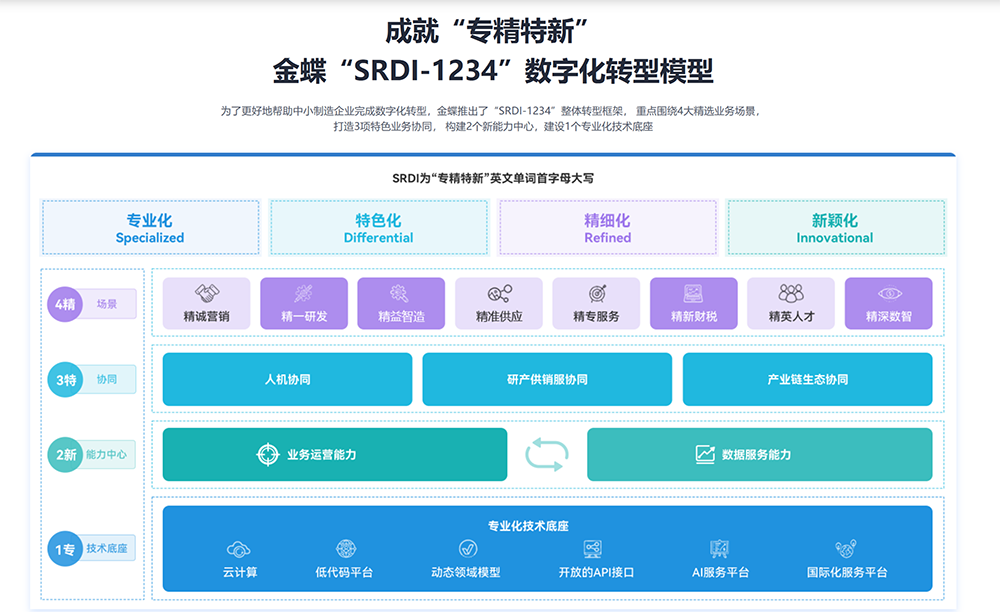Click the 精英人才 text label
1000x612 pixels.
pos(791,316)
